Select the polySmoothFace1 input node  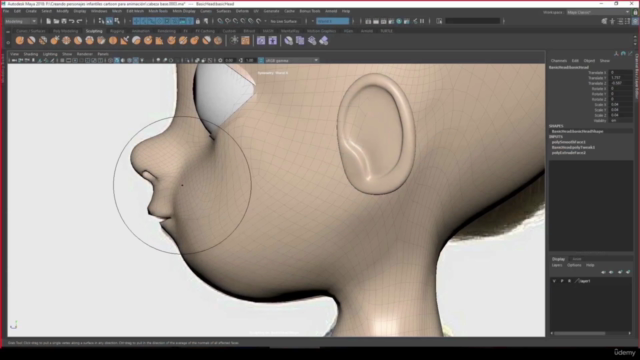(569, 142)
